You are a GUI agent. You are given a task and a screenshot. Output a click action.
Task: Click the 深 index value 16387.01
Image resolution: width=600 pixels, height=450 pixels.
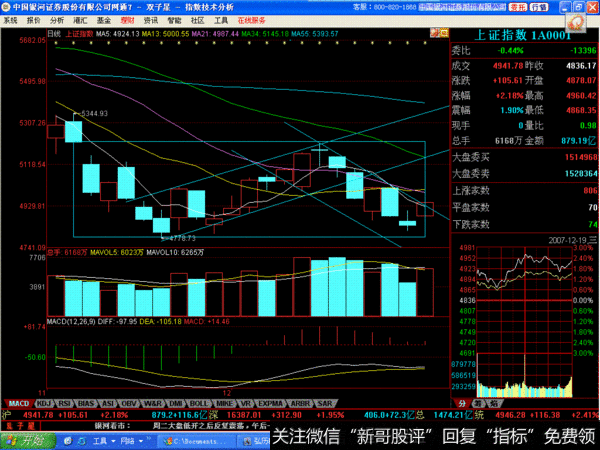(244, 415)
